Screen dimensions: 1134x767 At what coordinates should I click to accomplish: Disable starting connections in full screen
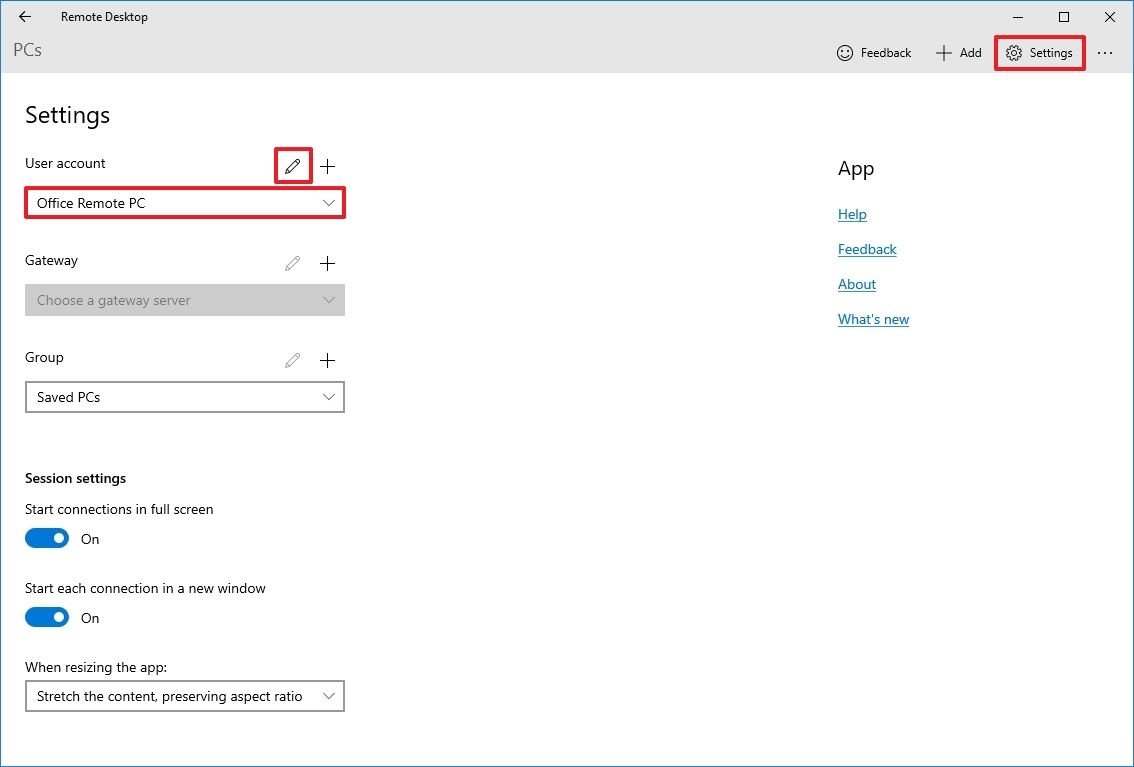pos(46,538)
